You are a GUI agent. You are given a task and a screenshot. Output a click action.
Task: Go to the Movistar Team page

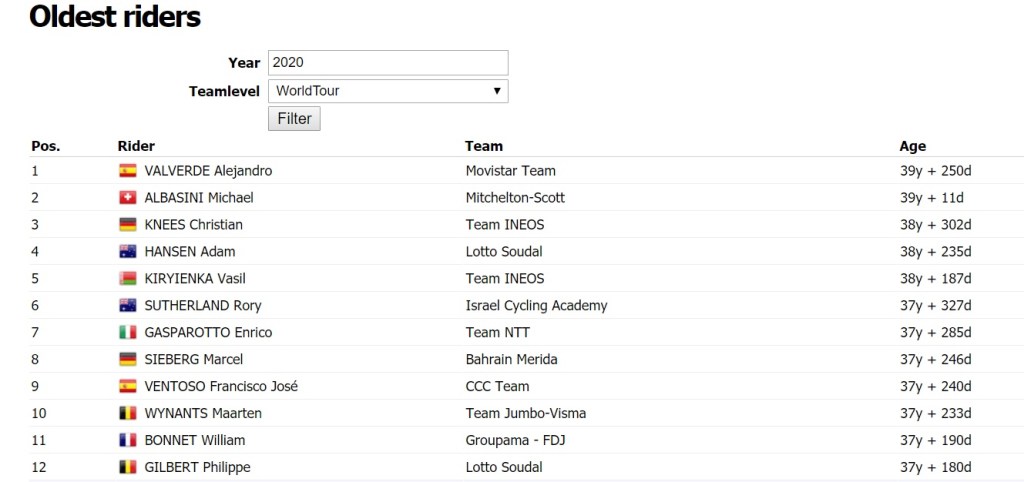[x=510, y=171]
